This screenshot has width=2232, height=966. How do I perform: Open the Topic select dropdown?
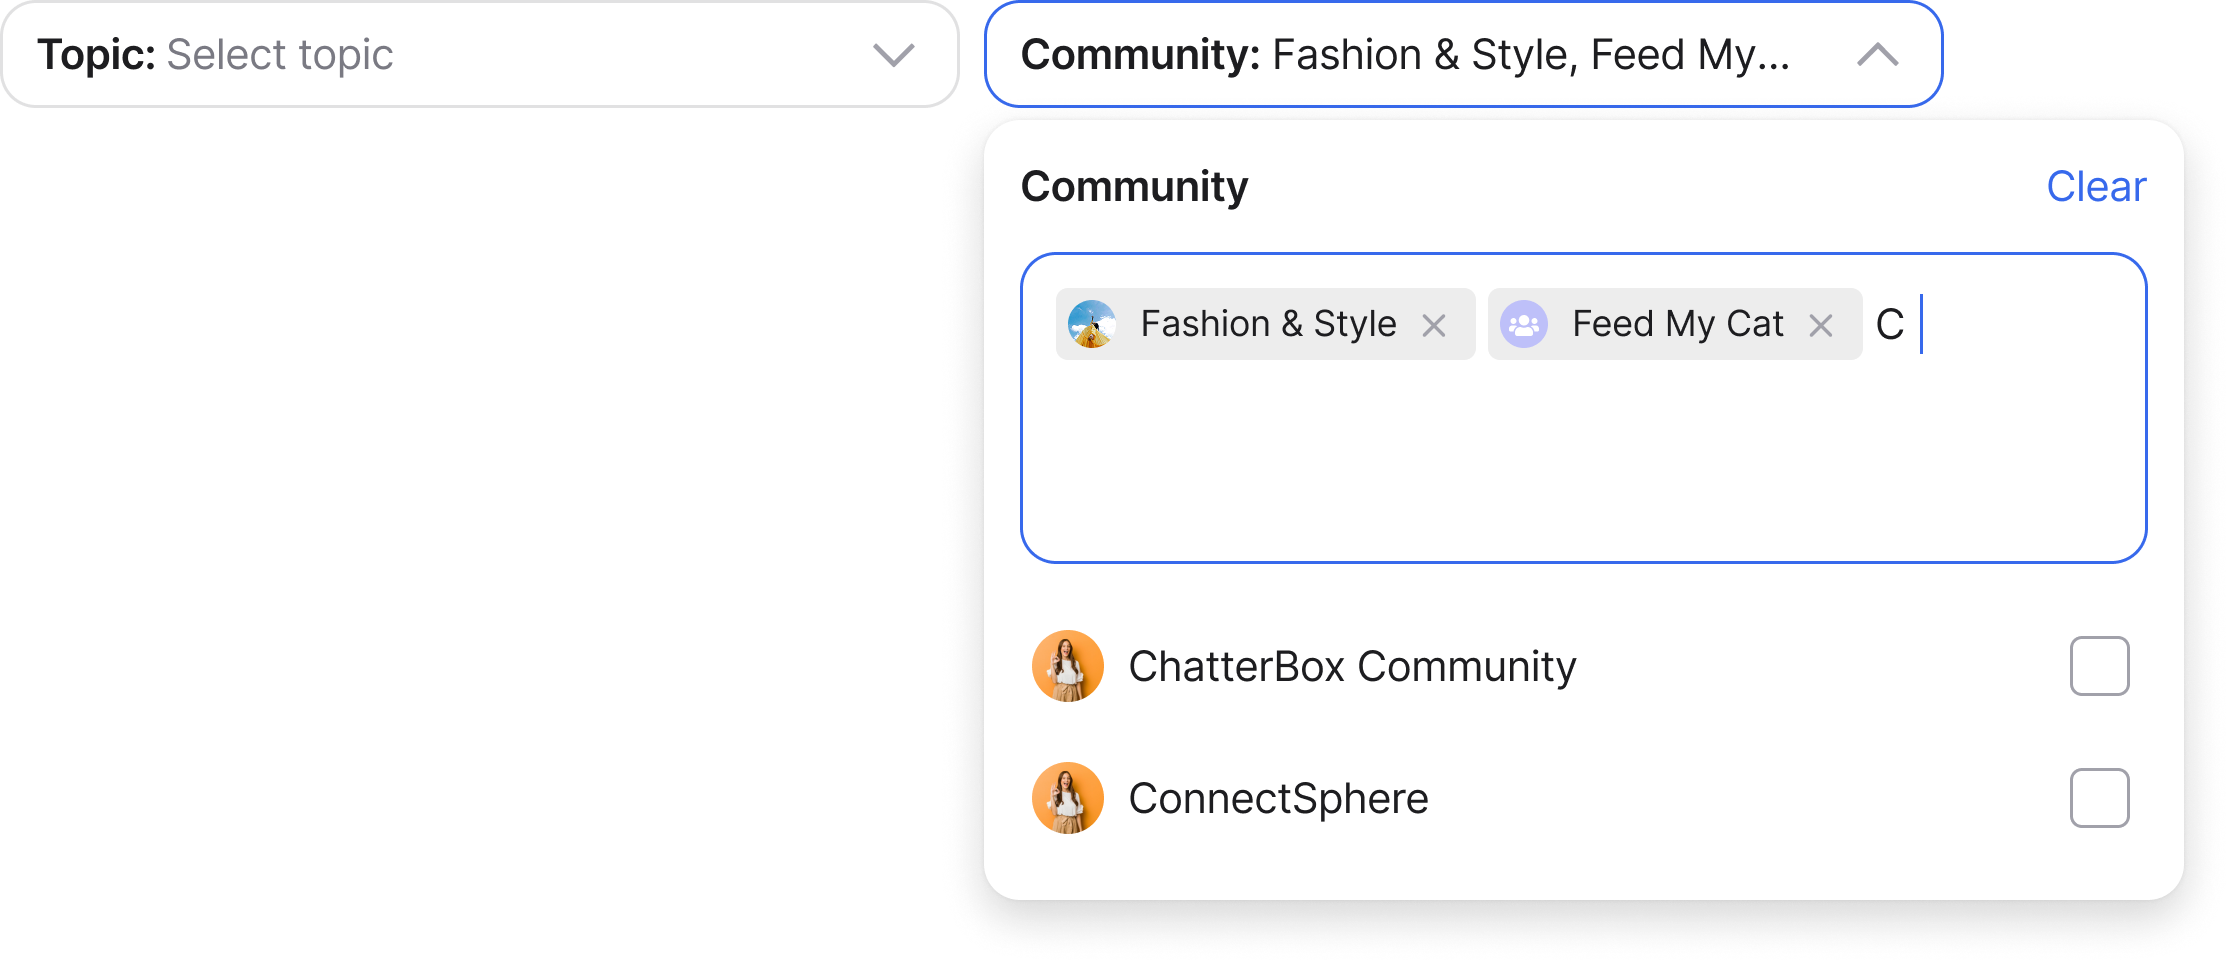(x=480, y=54)
